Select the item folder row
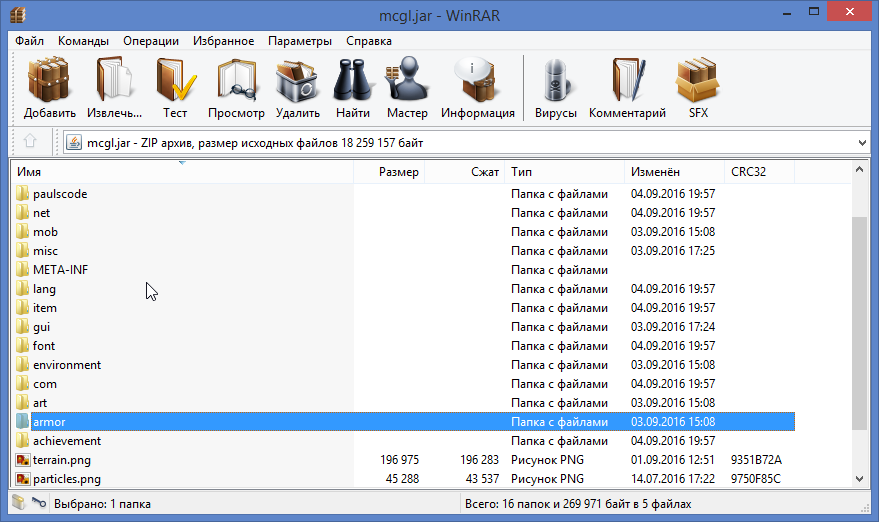879x522 pixels. [x=404, y=308]
